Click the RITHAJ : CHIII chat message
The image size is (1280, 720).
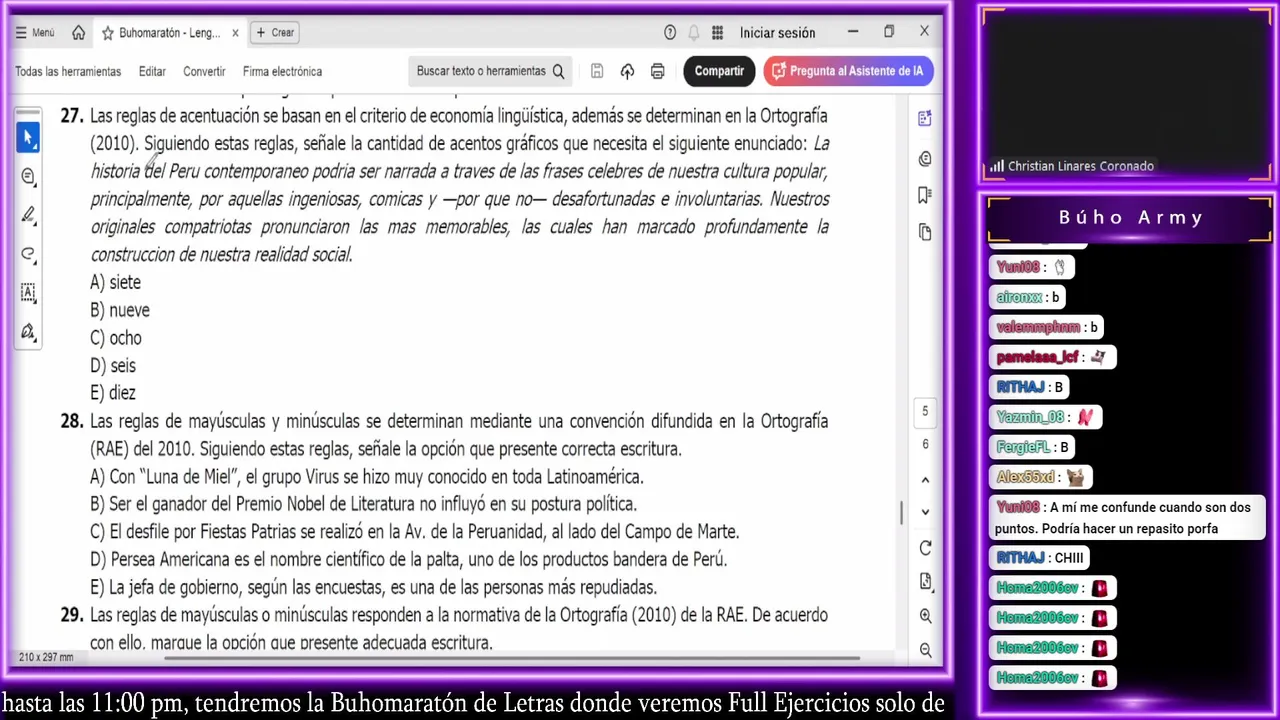coord(1040,558)
